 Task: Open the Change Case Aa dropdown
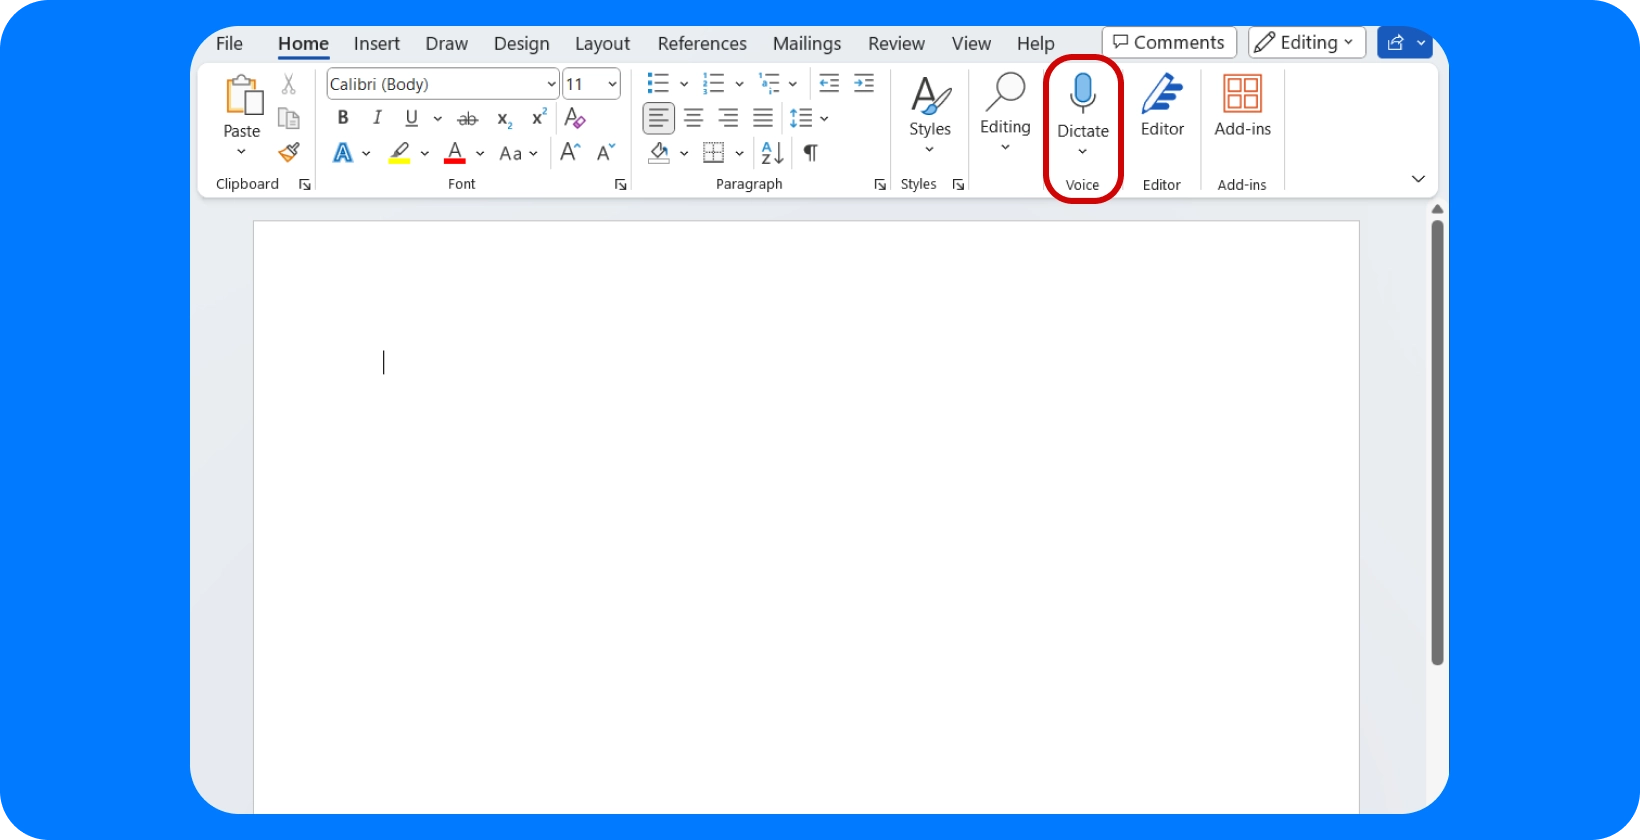518,153
